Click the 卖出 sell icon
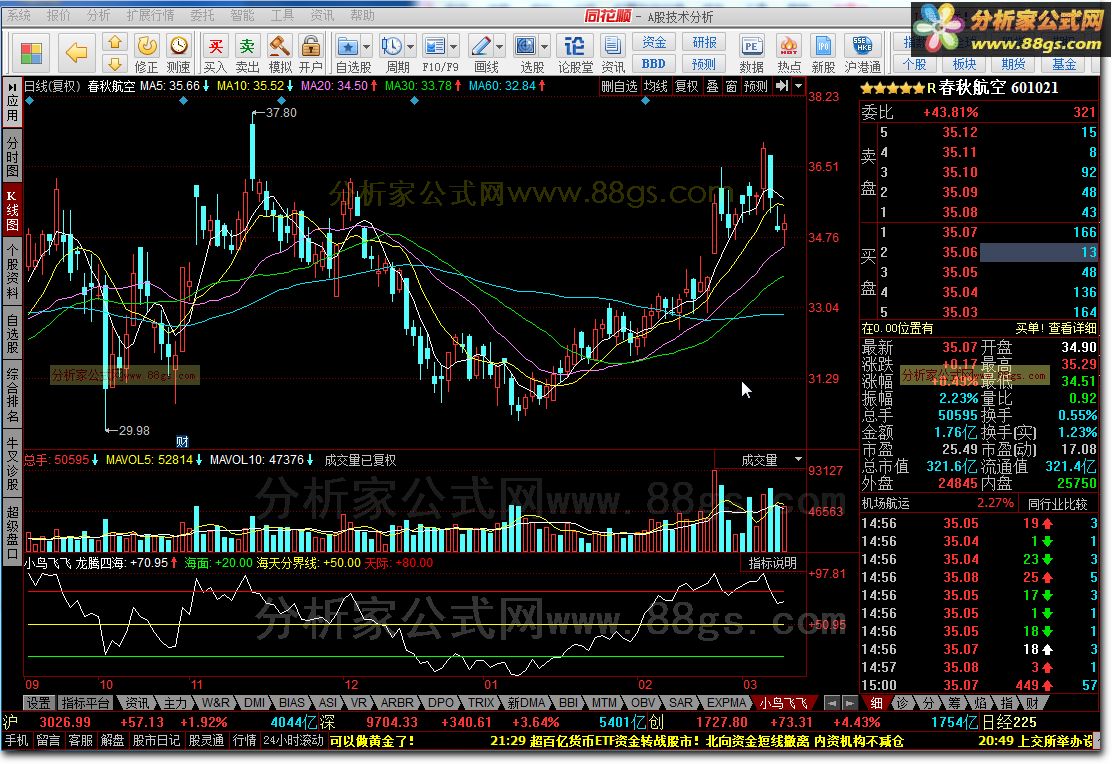 pyautogui.click(x=247, y=53)
